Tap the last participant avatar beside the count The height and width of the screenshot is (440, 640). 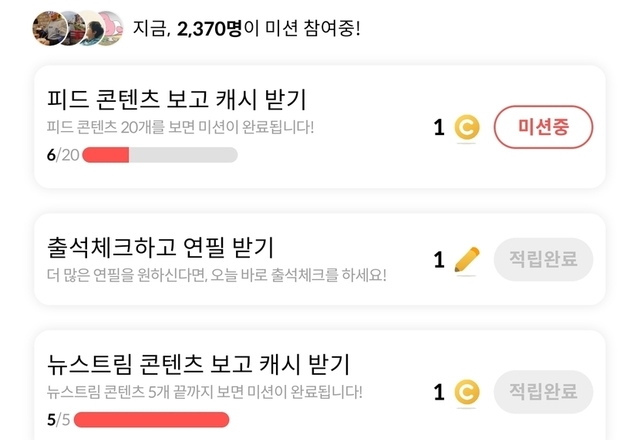pos(109,27)
